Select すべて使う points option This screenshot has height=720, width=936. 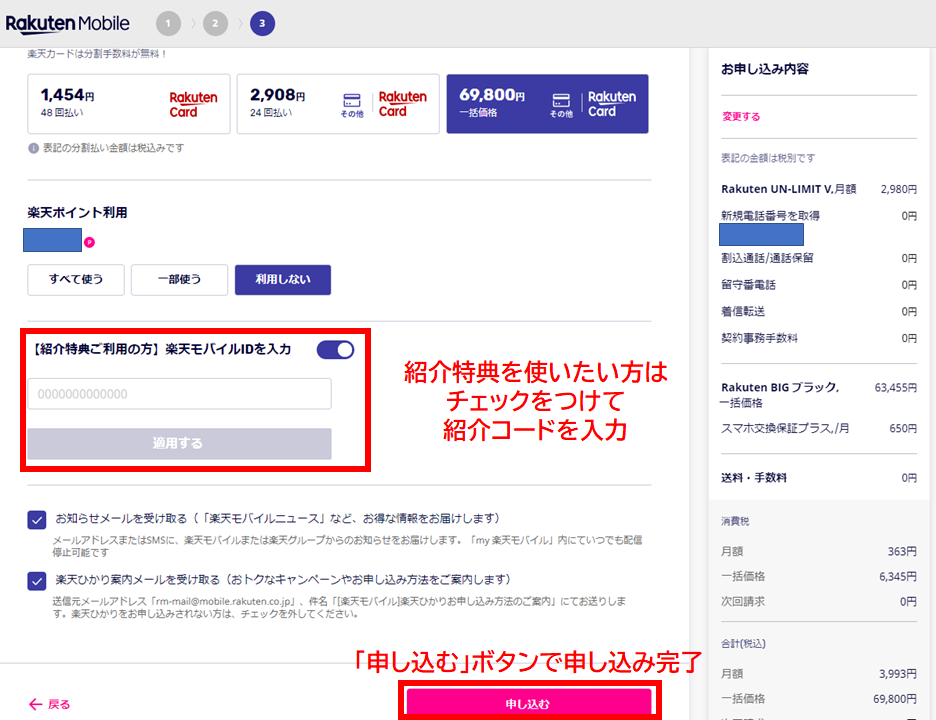click(76, 279)
